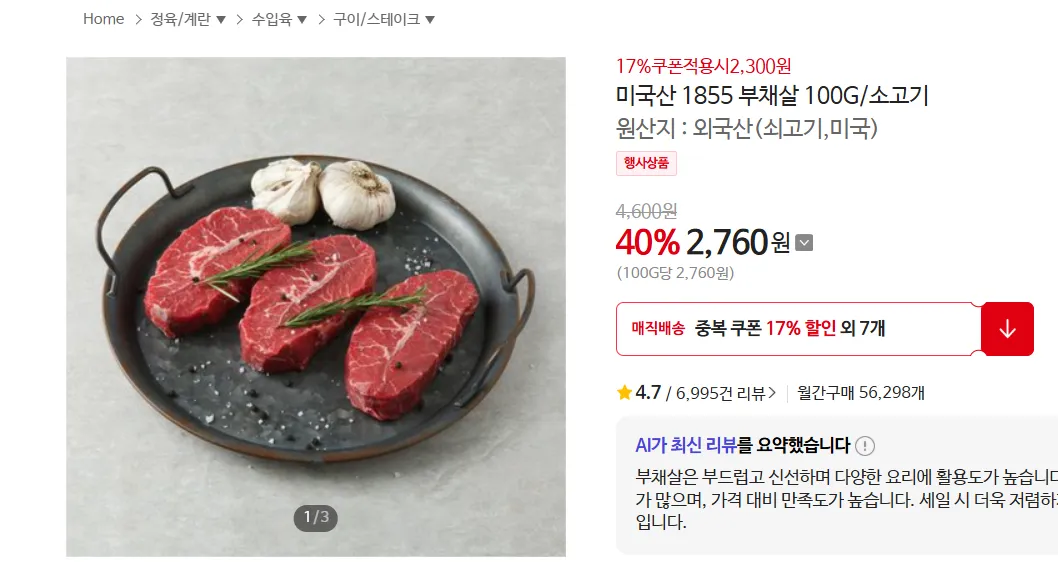Viewport: 1058px width, 562px height.
Task: Click the 매직배송 delivery label
Action: point(658,329)
